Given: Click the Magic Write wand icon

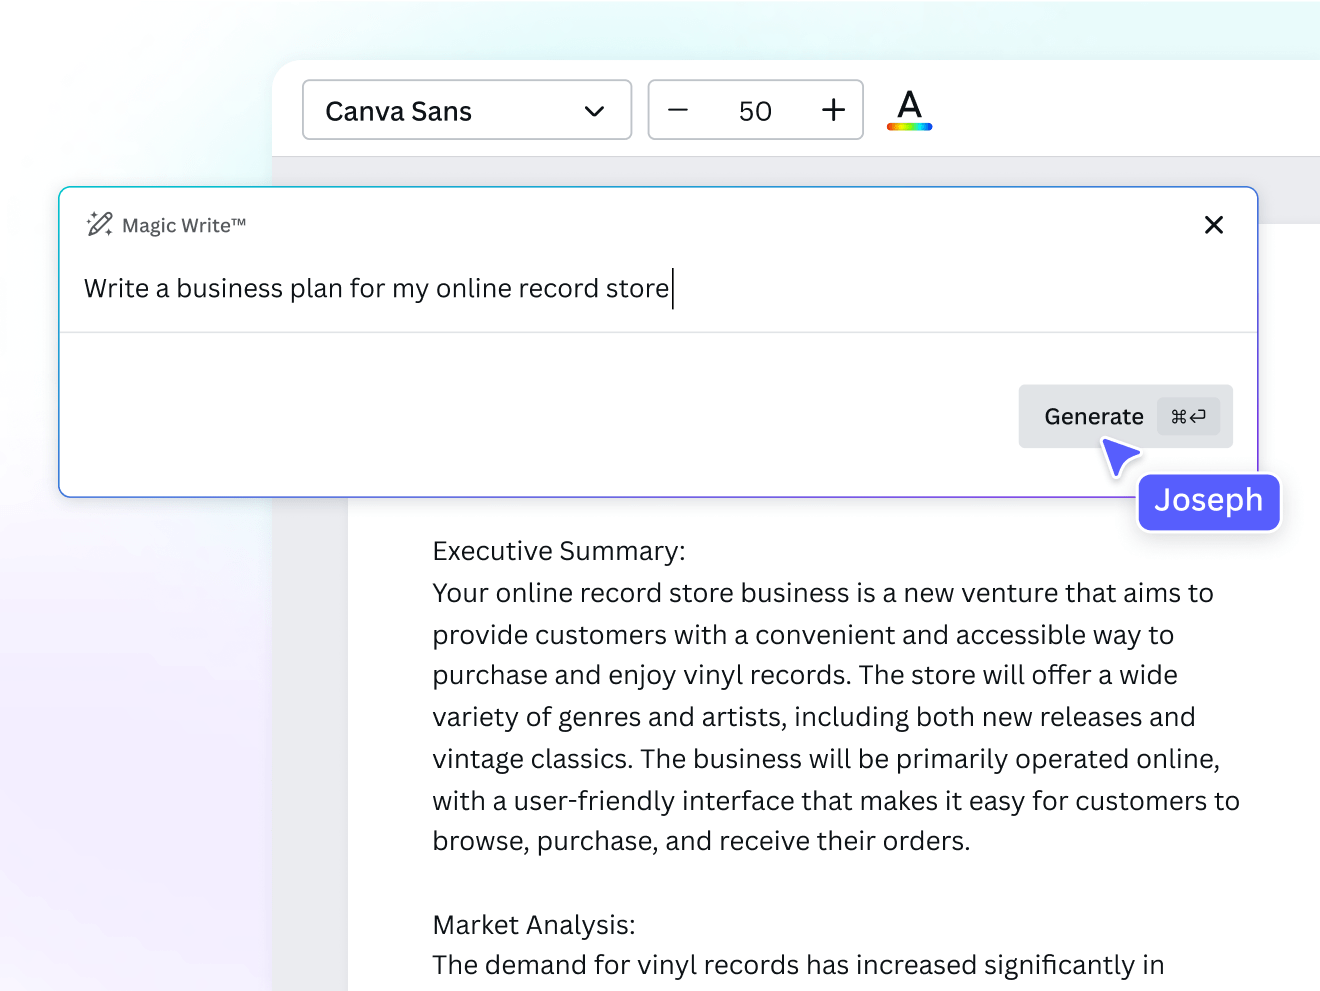Looking at the screenshot, I should tap(99, 224).
